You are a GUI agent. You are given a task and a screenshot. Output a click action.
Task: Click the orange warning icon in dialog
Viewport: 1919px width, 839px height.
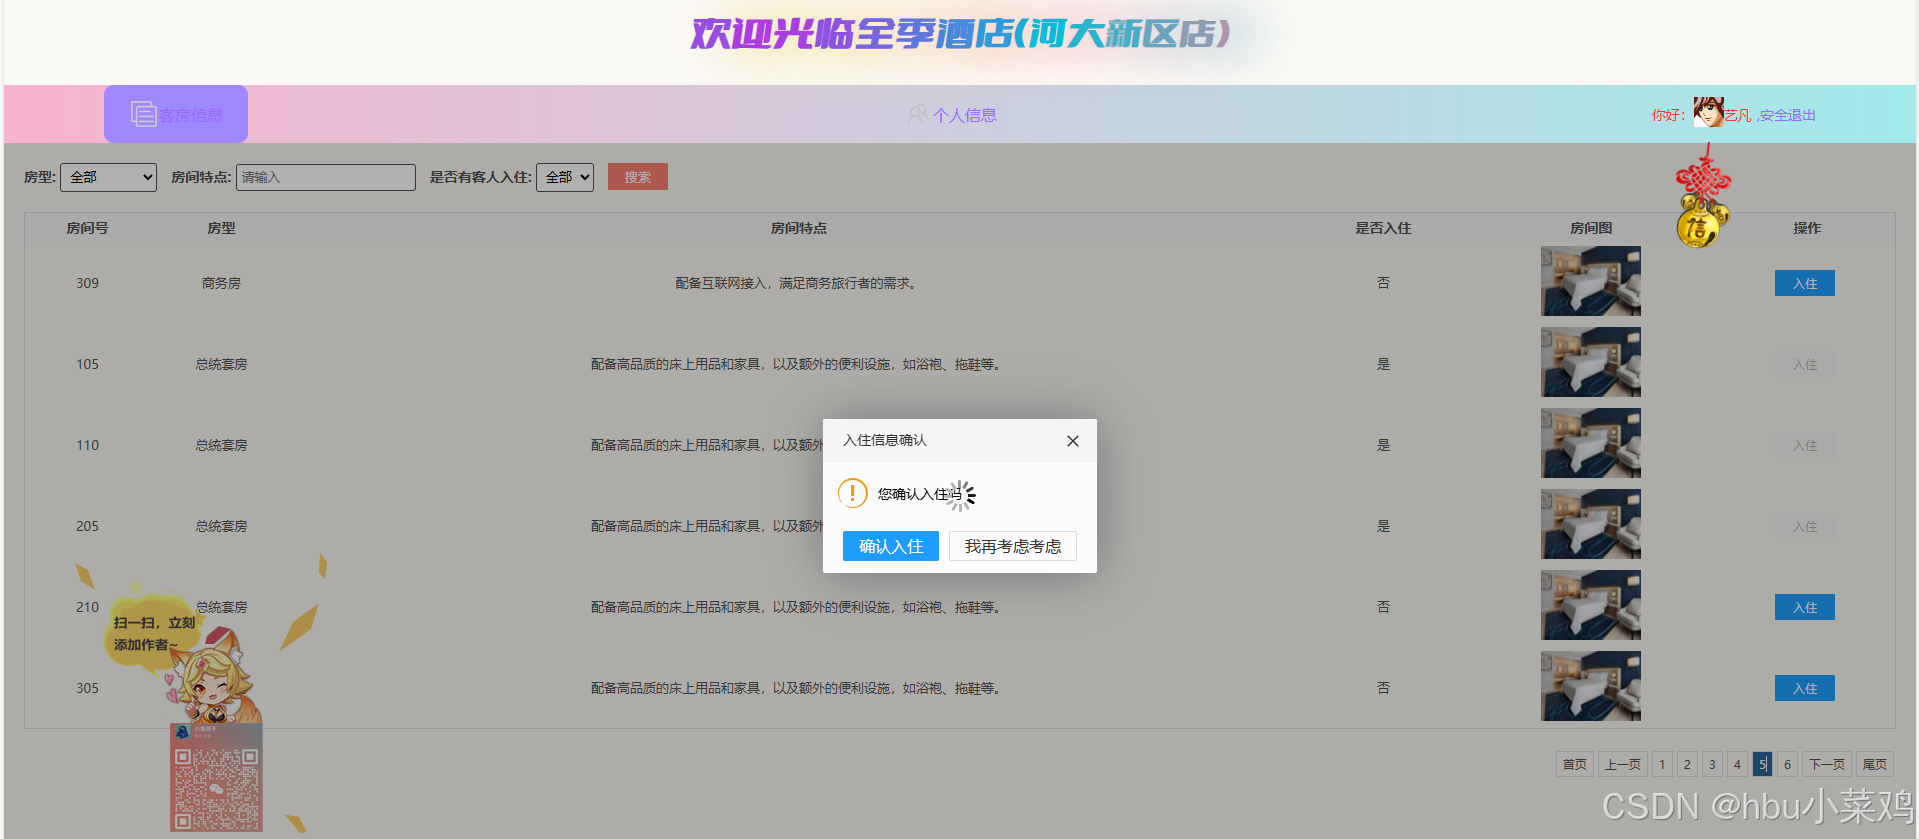852,493
